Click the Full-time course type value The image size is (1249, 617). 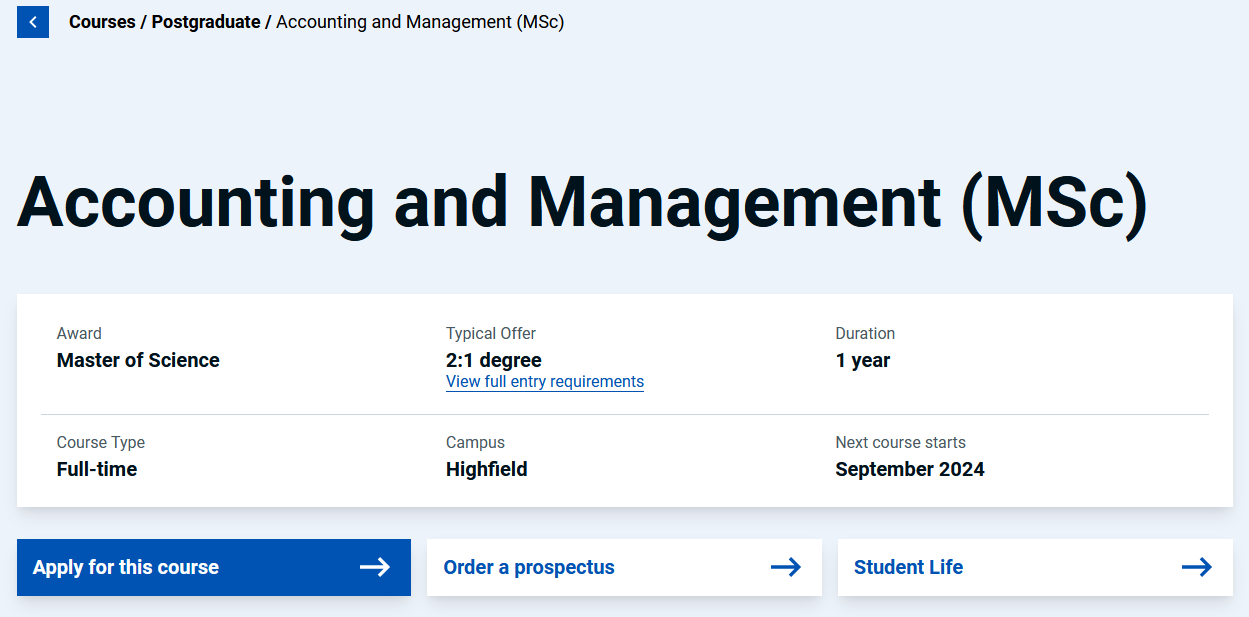point(97,470)
